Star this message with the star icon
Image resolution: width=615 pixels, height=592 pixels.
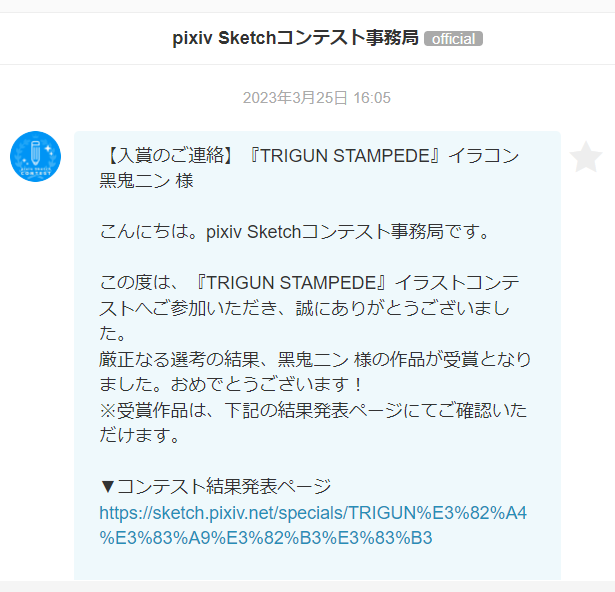pyautogui.click(x=586, y=157)
